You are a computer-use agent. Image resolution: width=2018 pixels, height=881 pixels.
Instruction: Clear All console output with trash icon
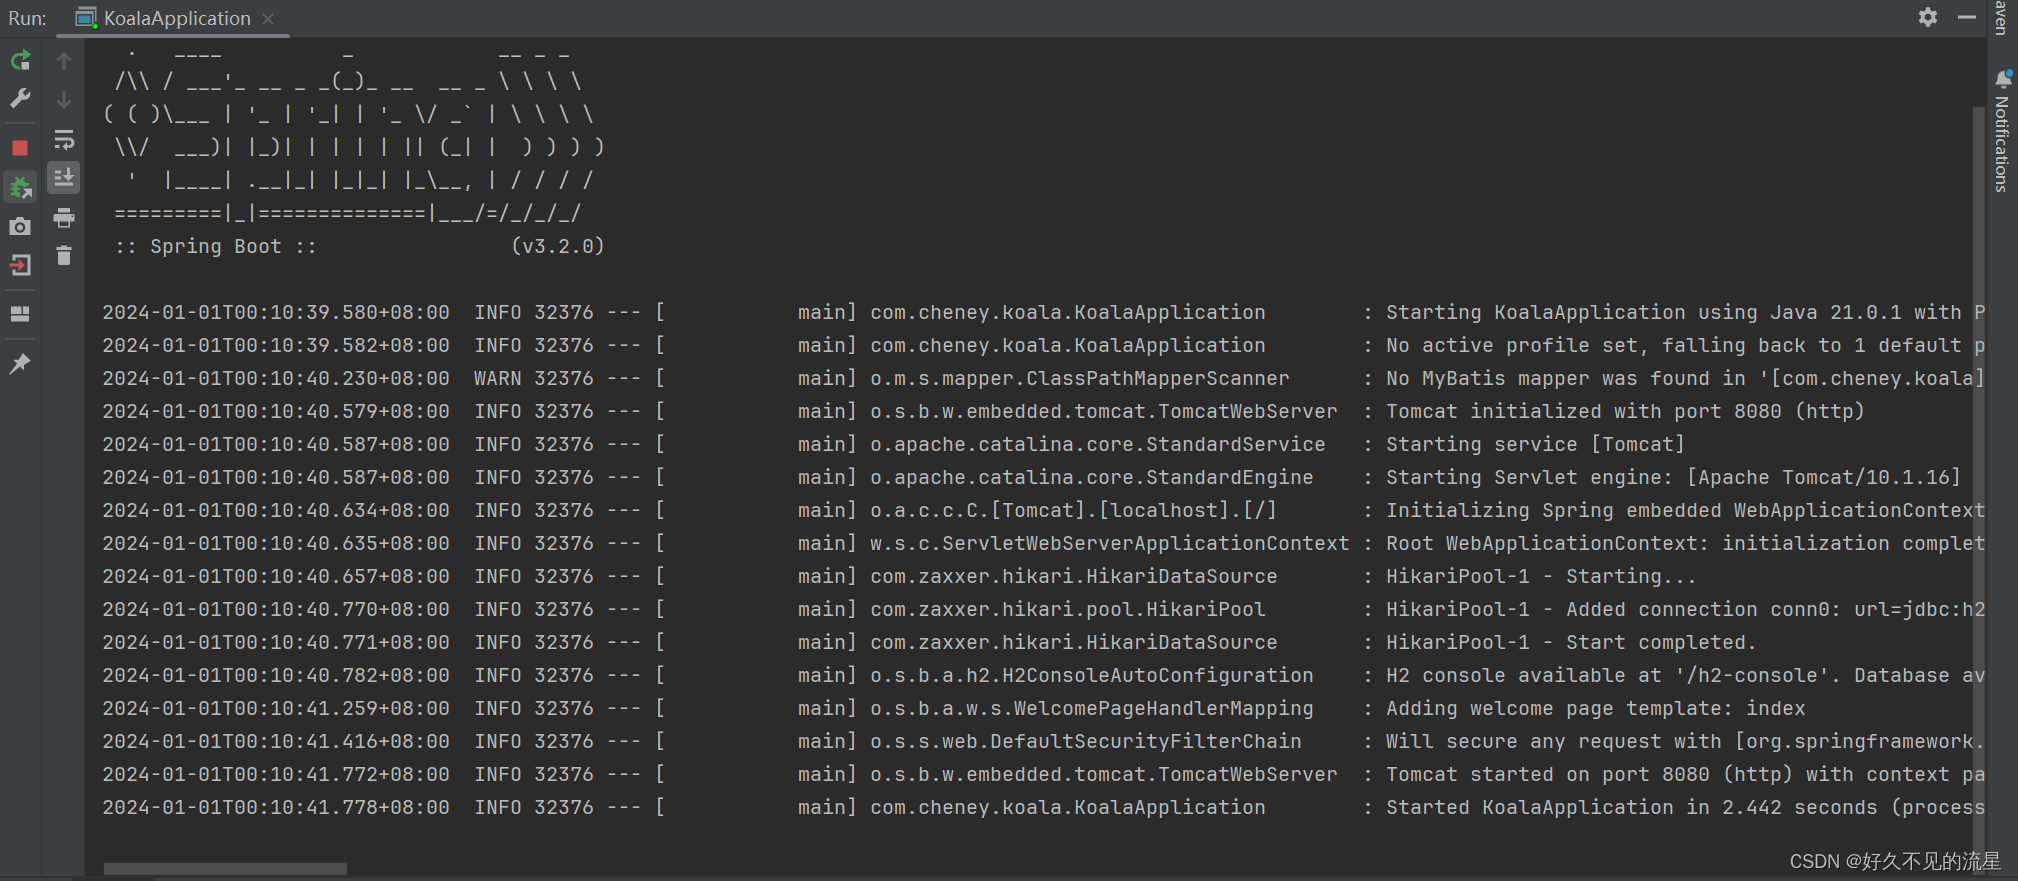coord(64,256)
